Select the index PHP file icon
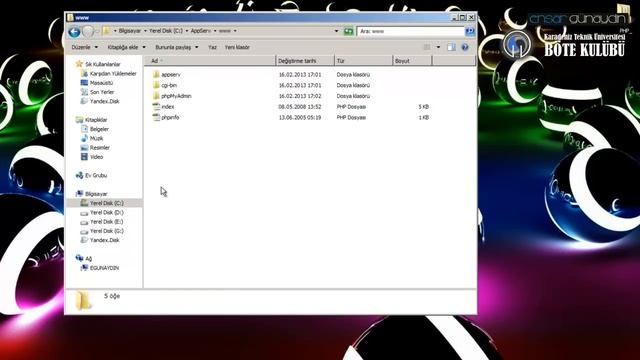 (x=156, y=107)
